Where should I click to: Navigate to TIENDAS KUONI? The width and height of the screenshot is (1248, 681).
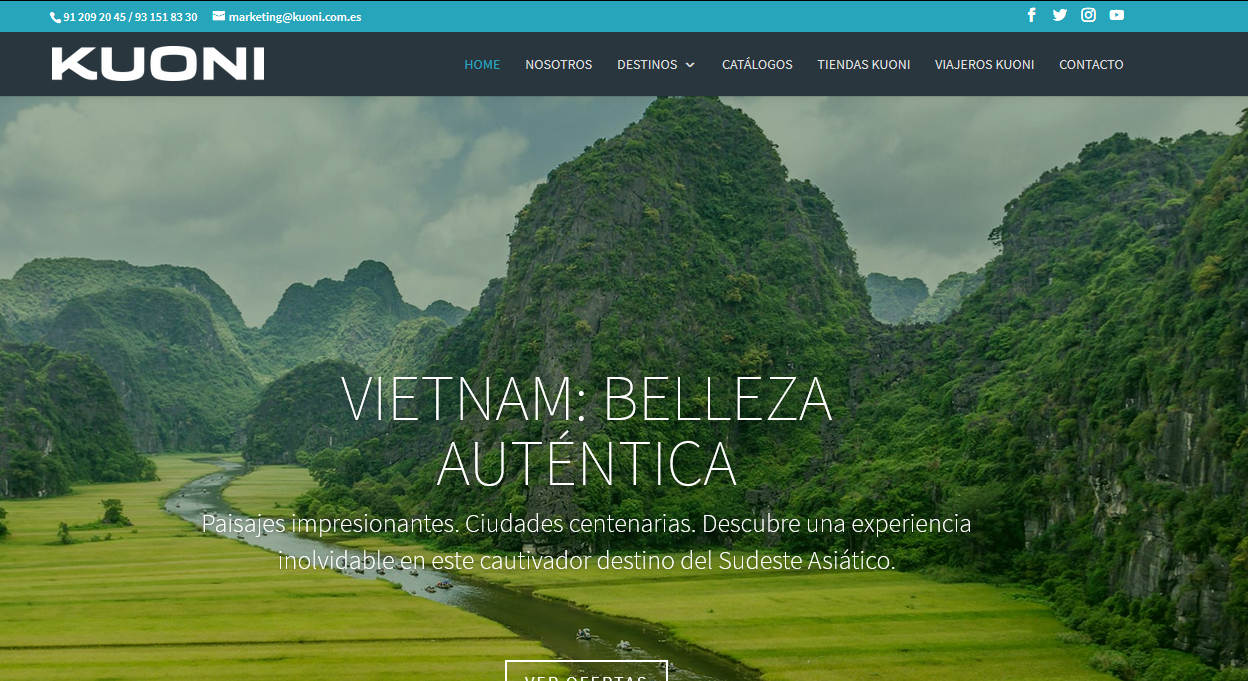(x=864, y=64)
